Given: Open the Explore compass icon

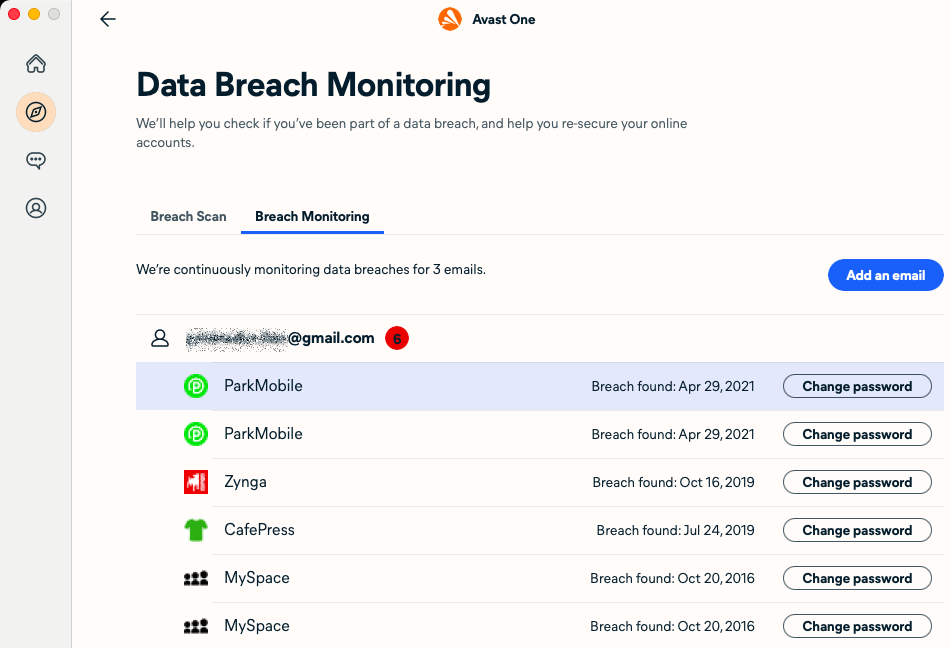Looking at the screenshot, I should [36, 112].
